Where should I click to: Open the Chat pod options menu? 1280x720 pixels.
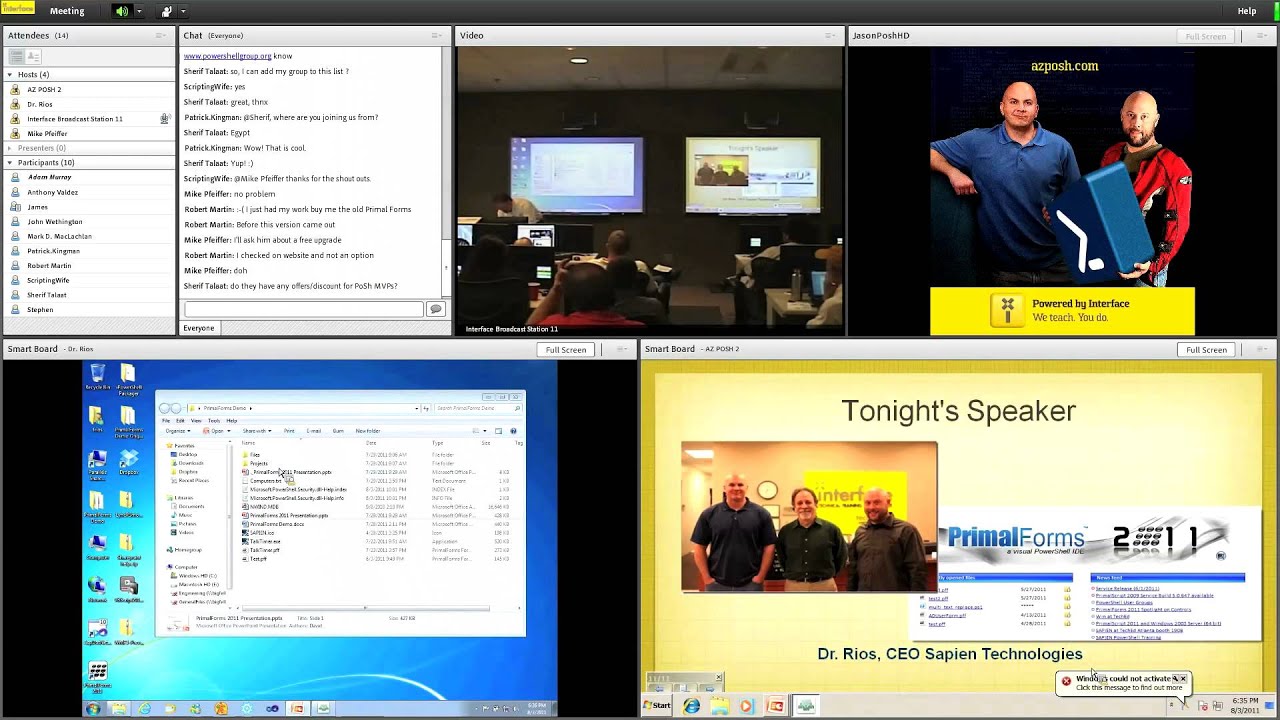(x=437, y=35)
